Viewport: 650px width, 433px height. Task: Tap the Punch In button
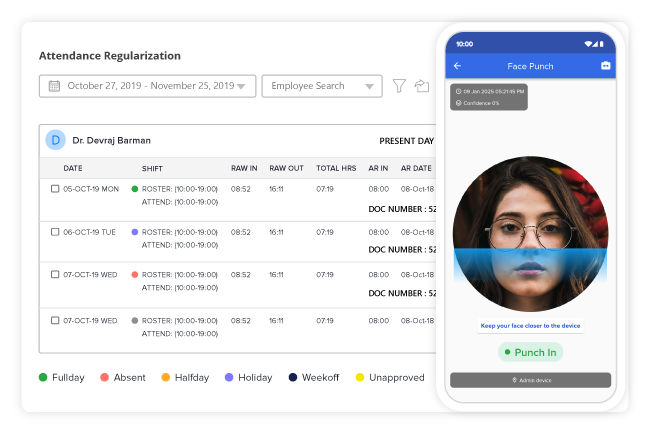tap(530, 352)
